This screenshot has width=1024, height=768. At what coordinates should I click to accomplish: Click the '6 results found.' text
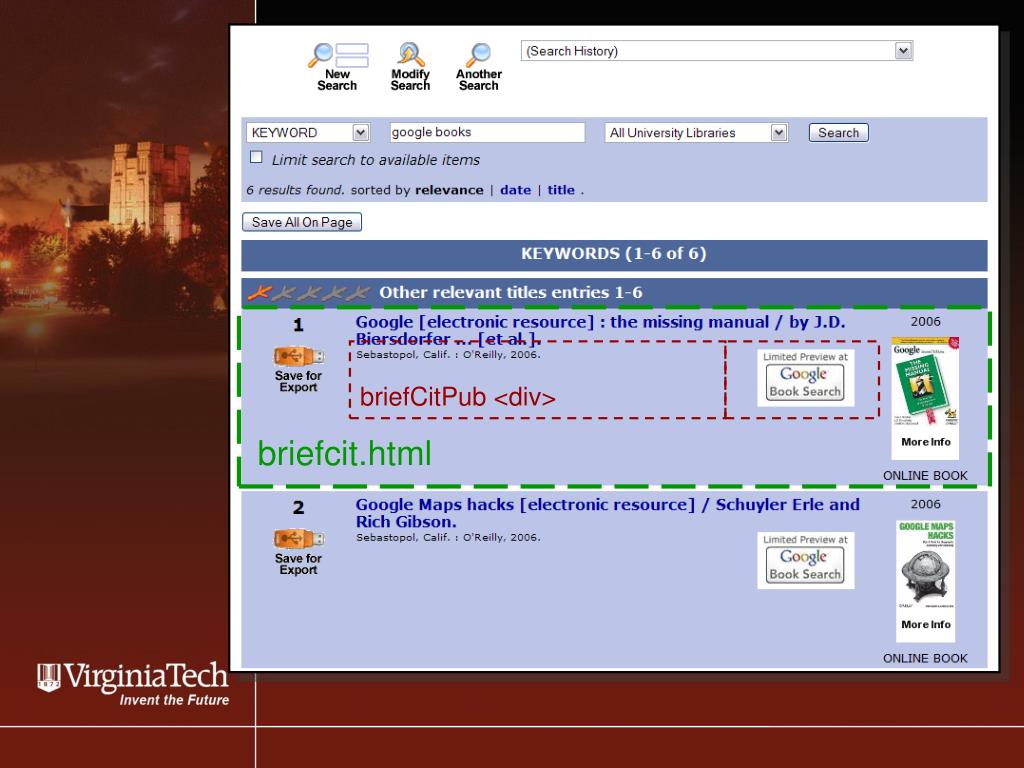(x=295, y=190)
